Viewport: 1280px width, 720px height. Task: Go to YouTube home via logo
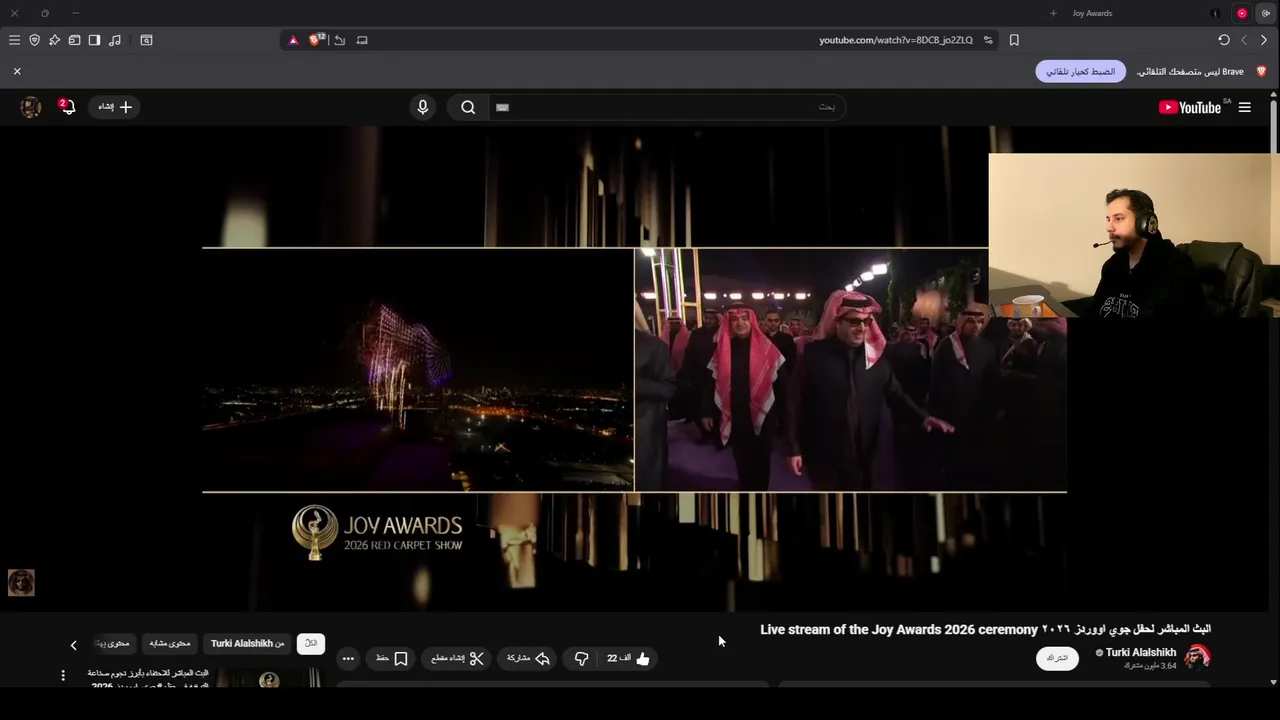(x=1191, y=107)
